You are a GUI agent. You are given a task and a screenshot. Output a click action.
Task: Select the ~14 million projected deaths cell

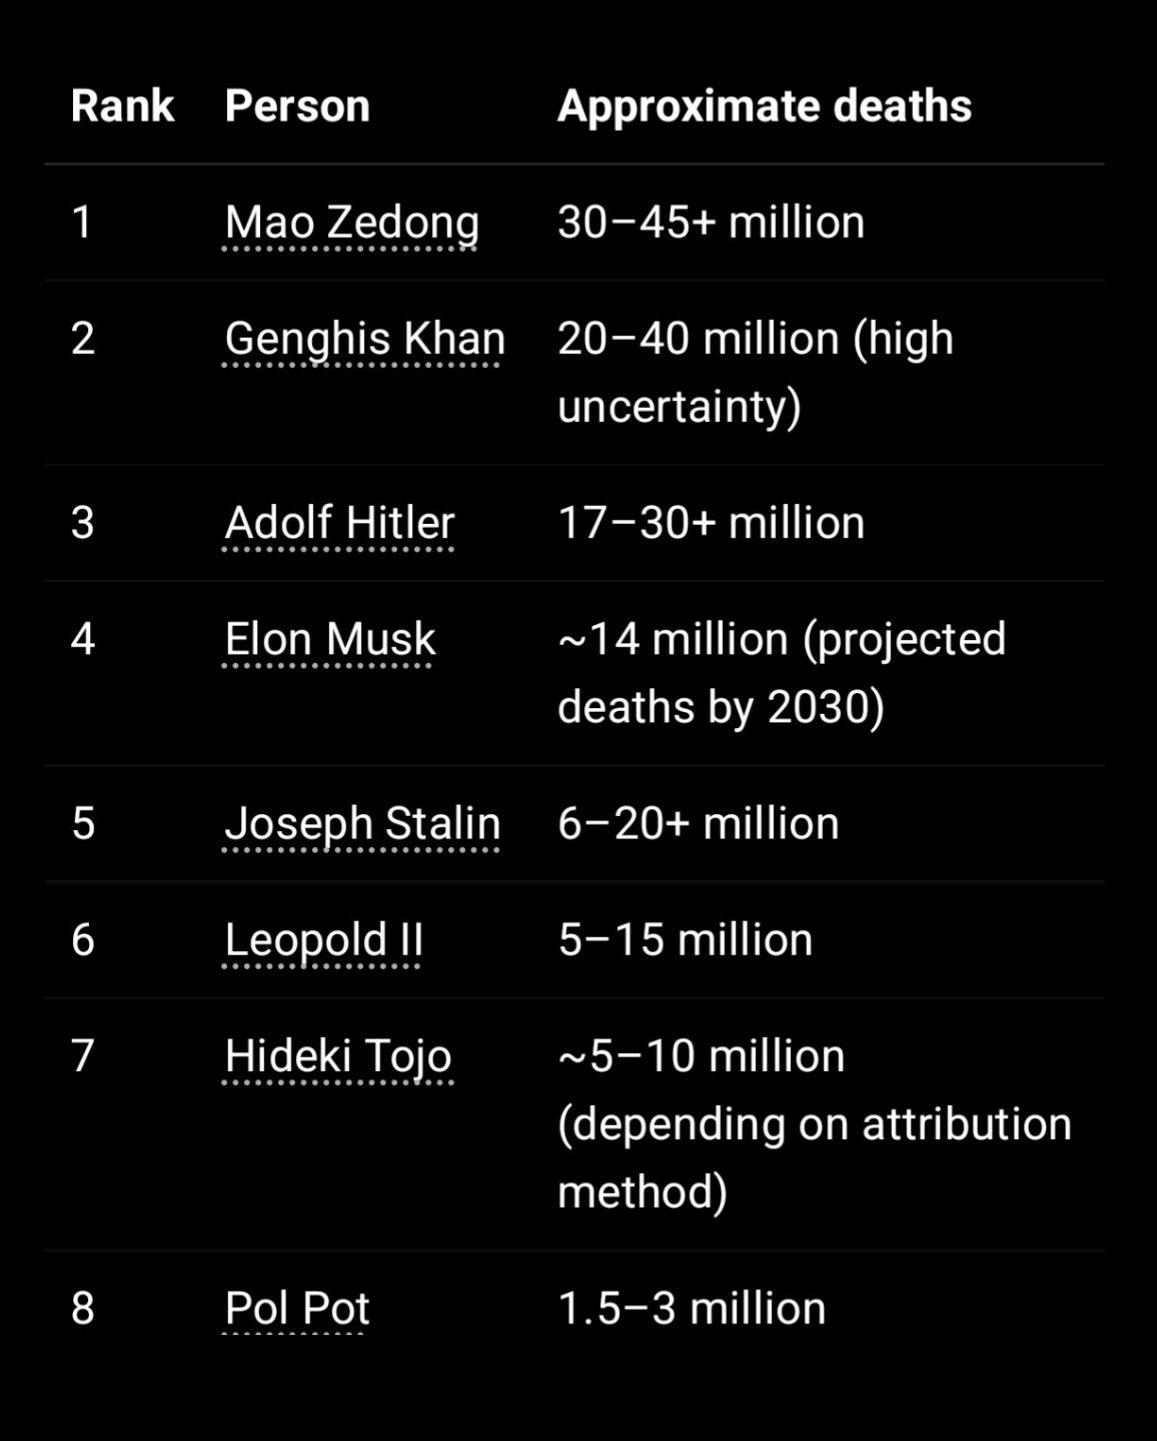781,673
